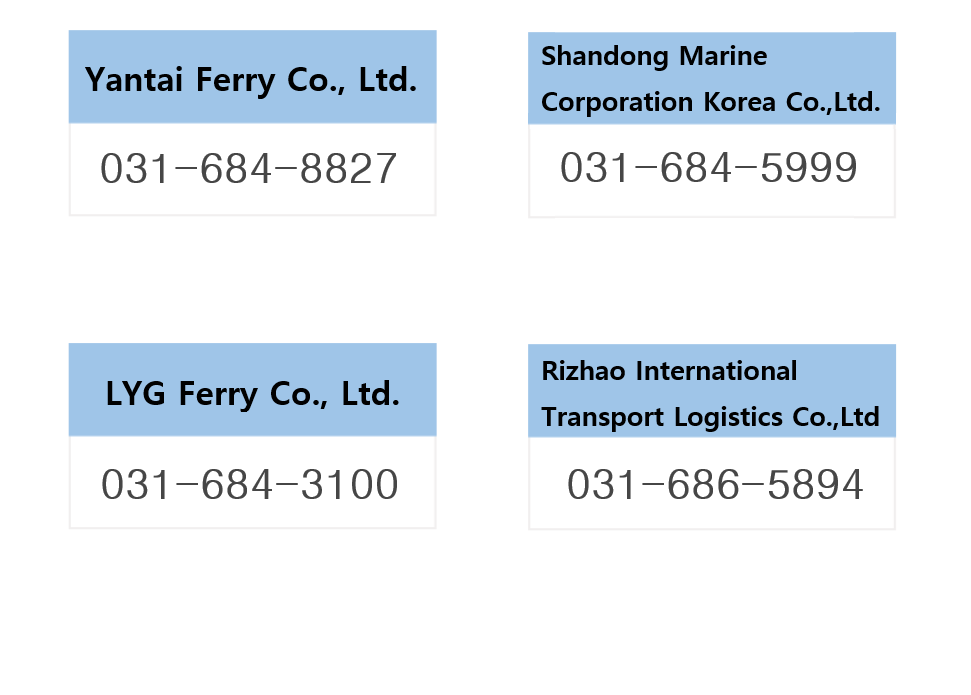Image resolution: width=971 pixels, height=695 pixels.
Task: Click the LYG Ferry Co., Ltd. header
Action: tap(252, 393)
